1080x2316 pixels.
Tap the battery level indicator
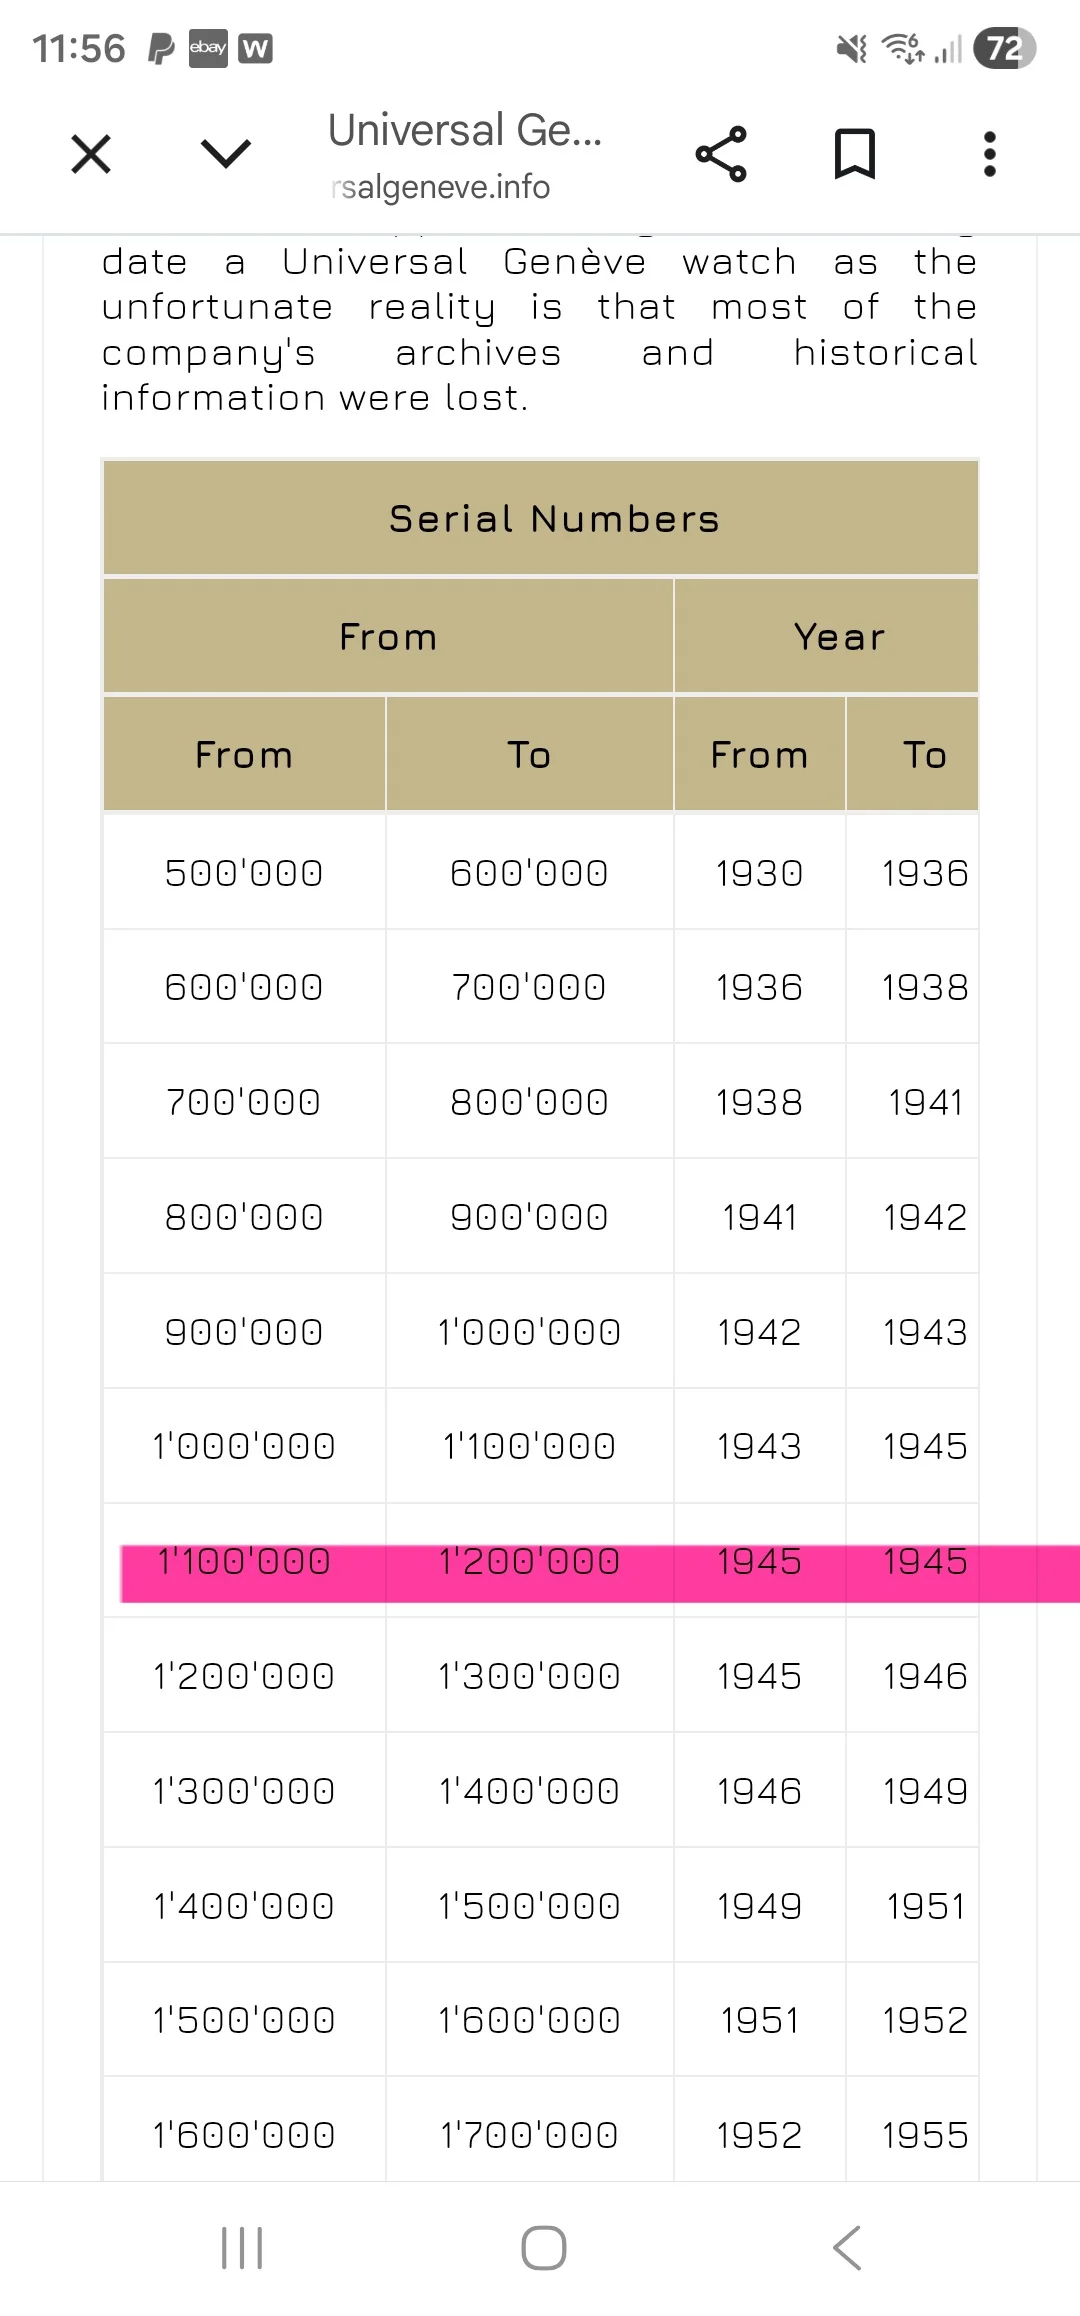pyautogui.click(x=1005, y=48)
